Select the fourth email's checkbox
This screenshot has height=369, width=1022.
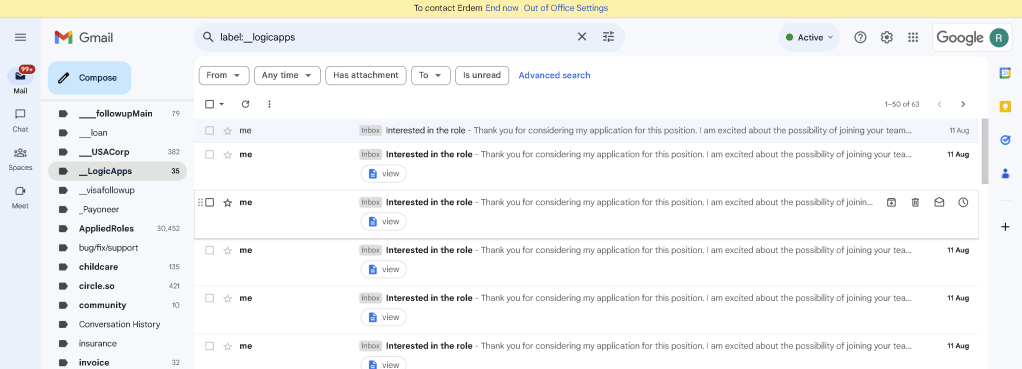[x=209, y=250]
